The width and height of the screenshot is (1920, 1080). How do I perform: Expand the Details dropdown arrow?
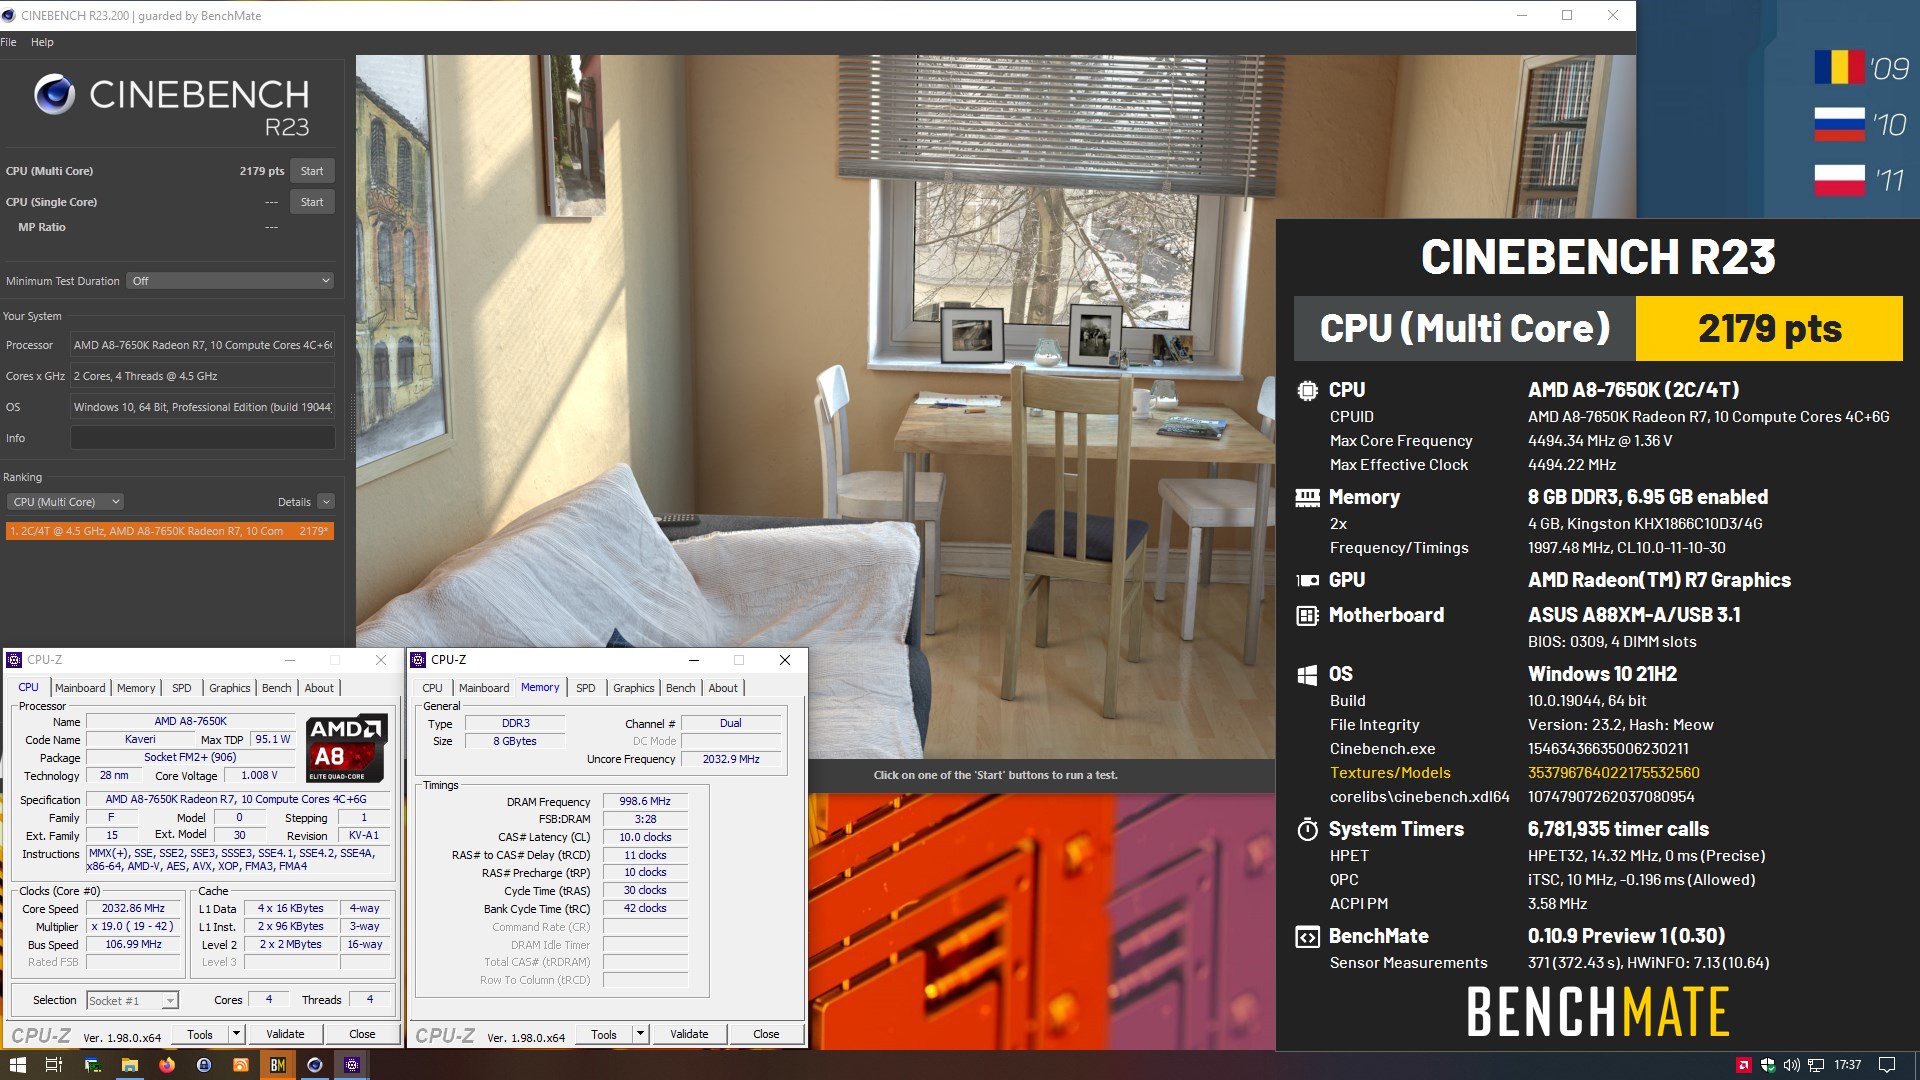click(x=326, y=502)
